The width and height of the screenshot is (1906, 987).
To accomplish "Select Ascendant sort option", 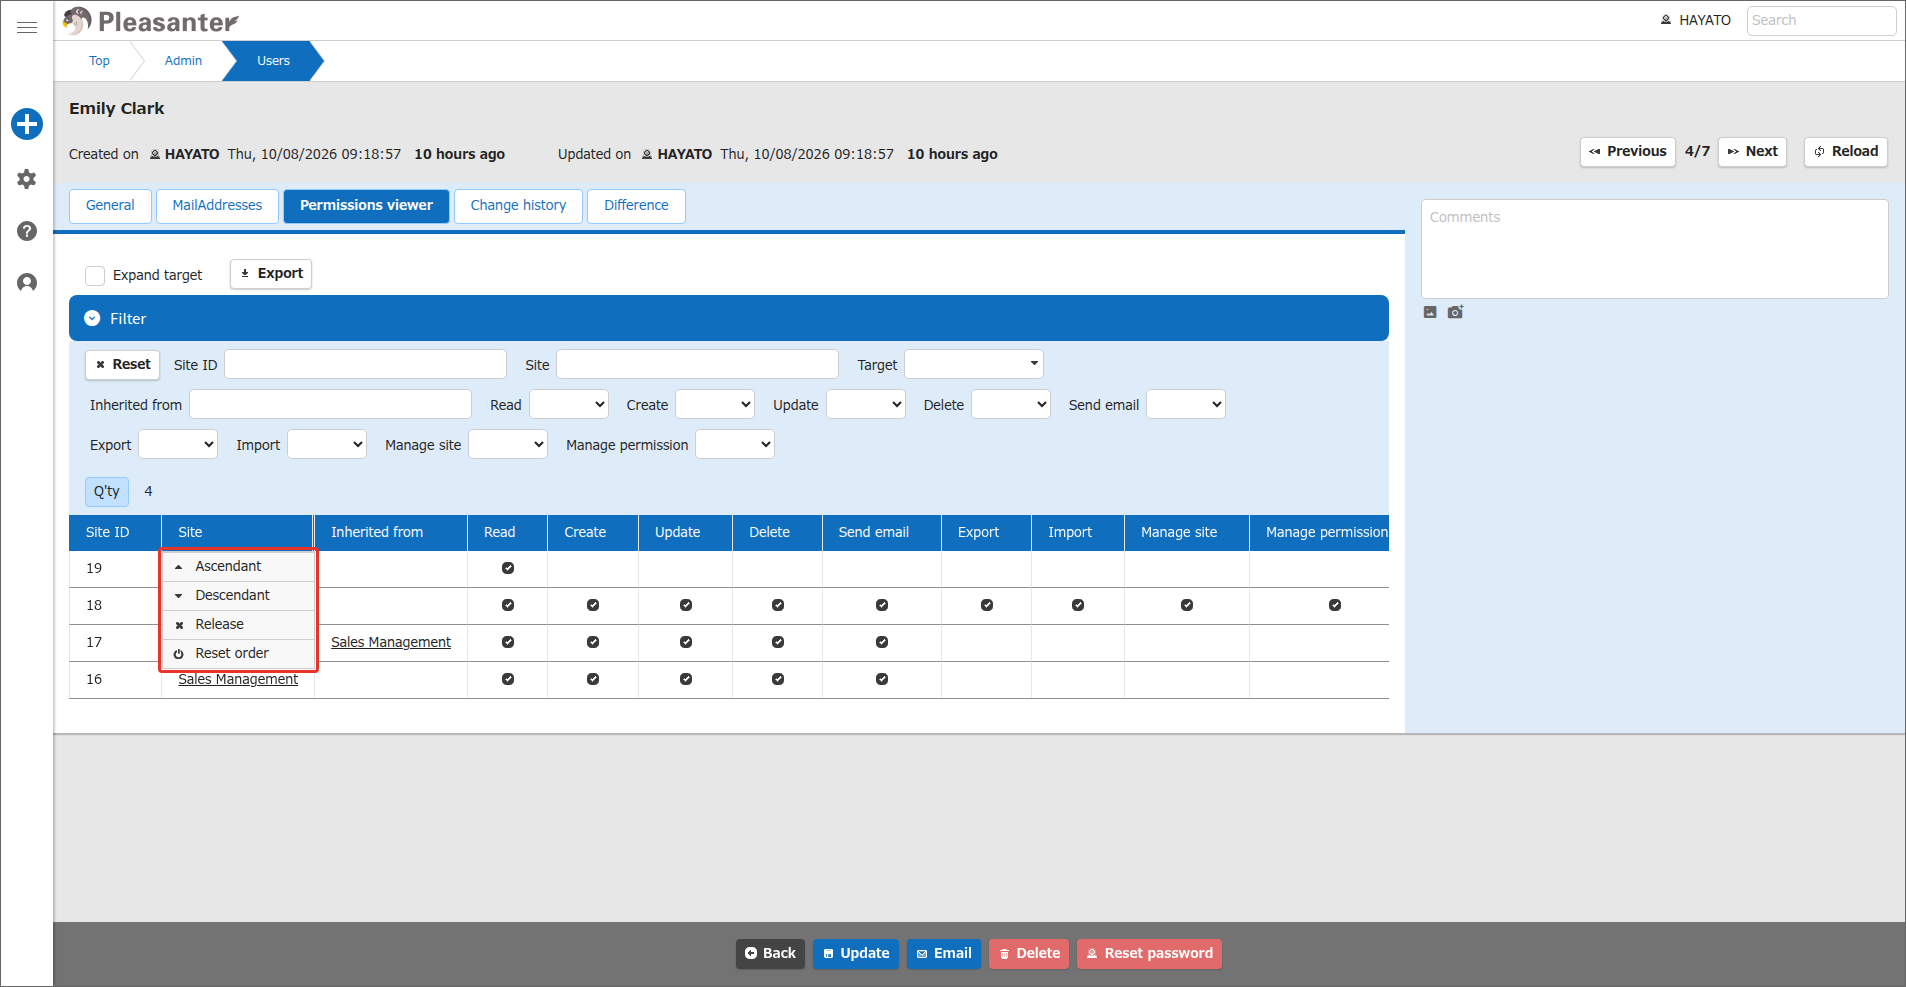I will point(239,566).
